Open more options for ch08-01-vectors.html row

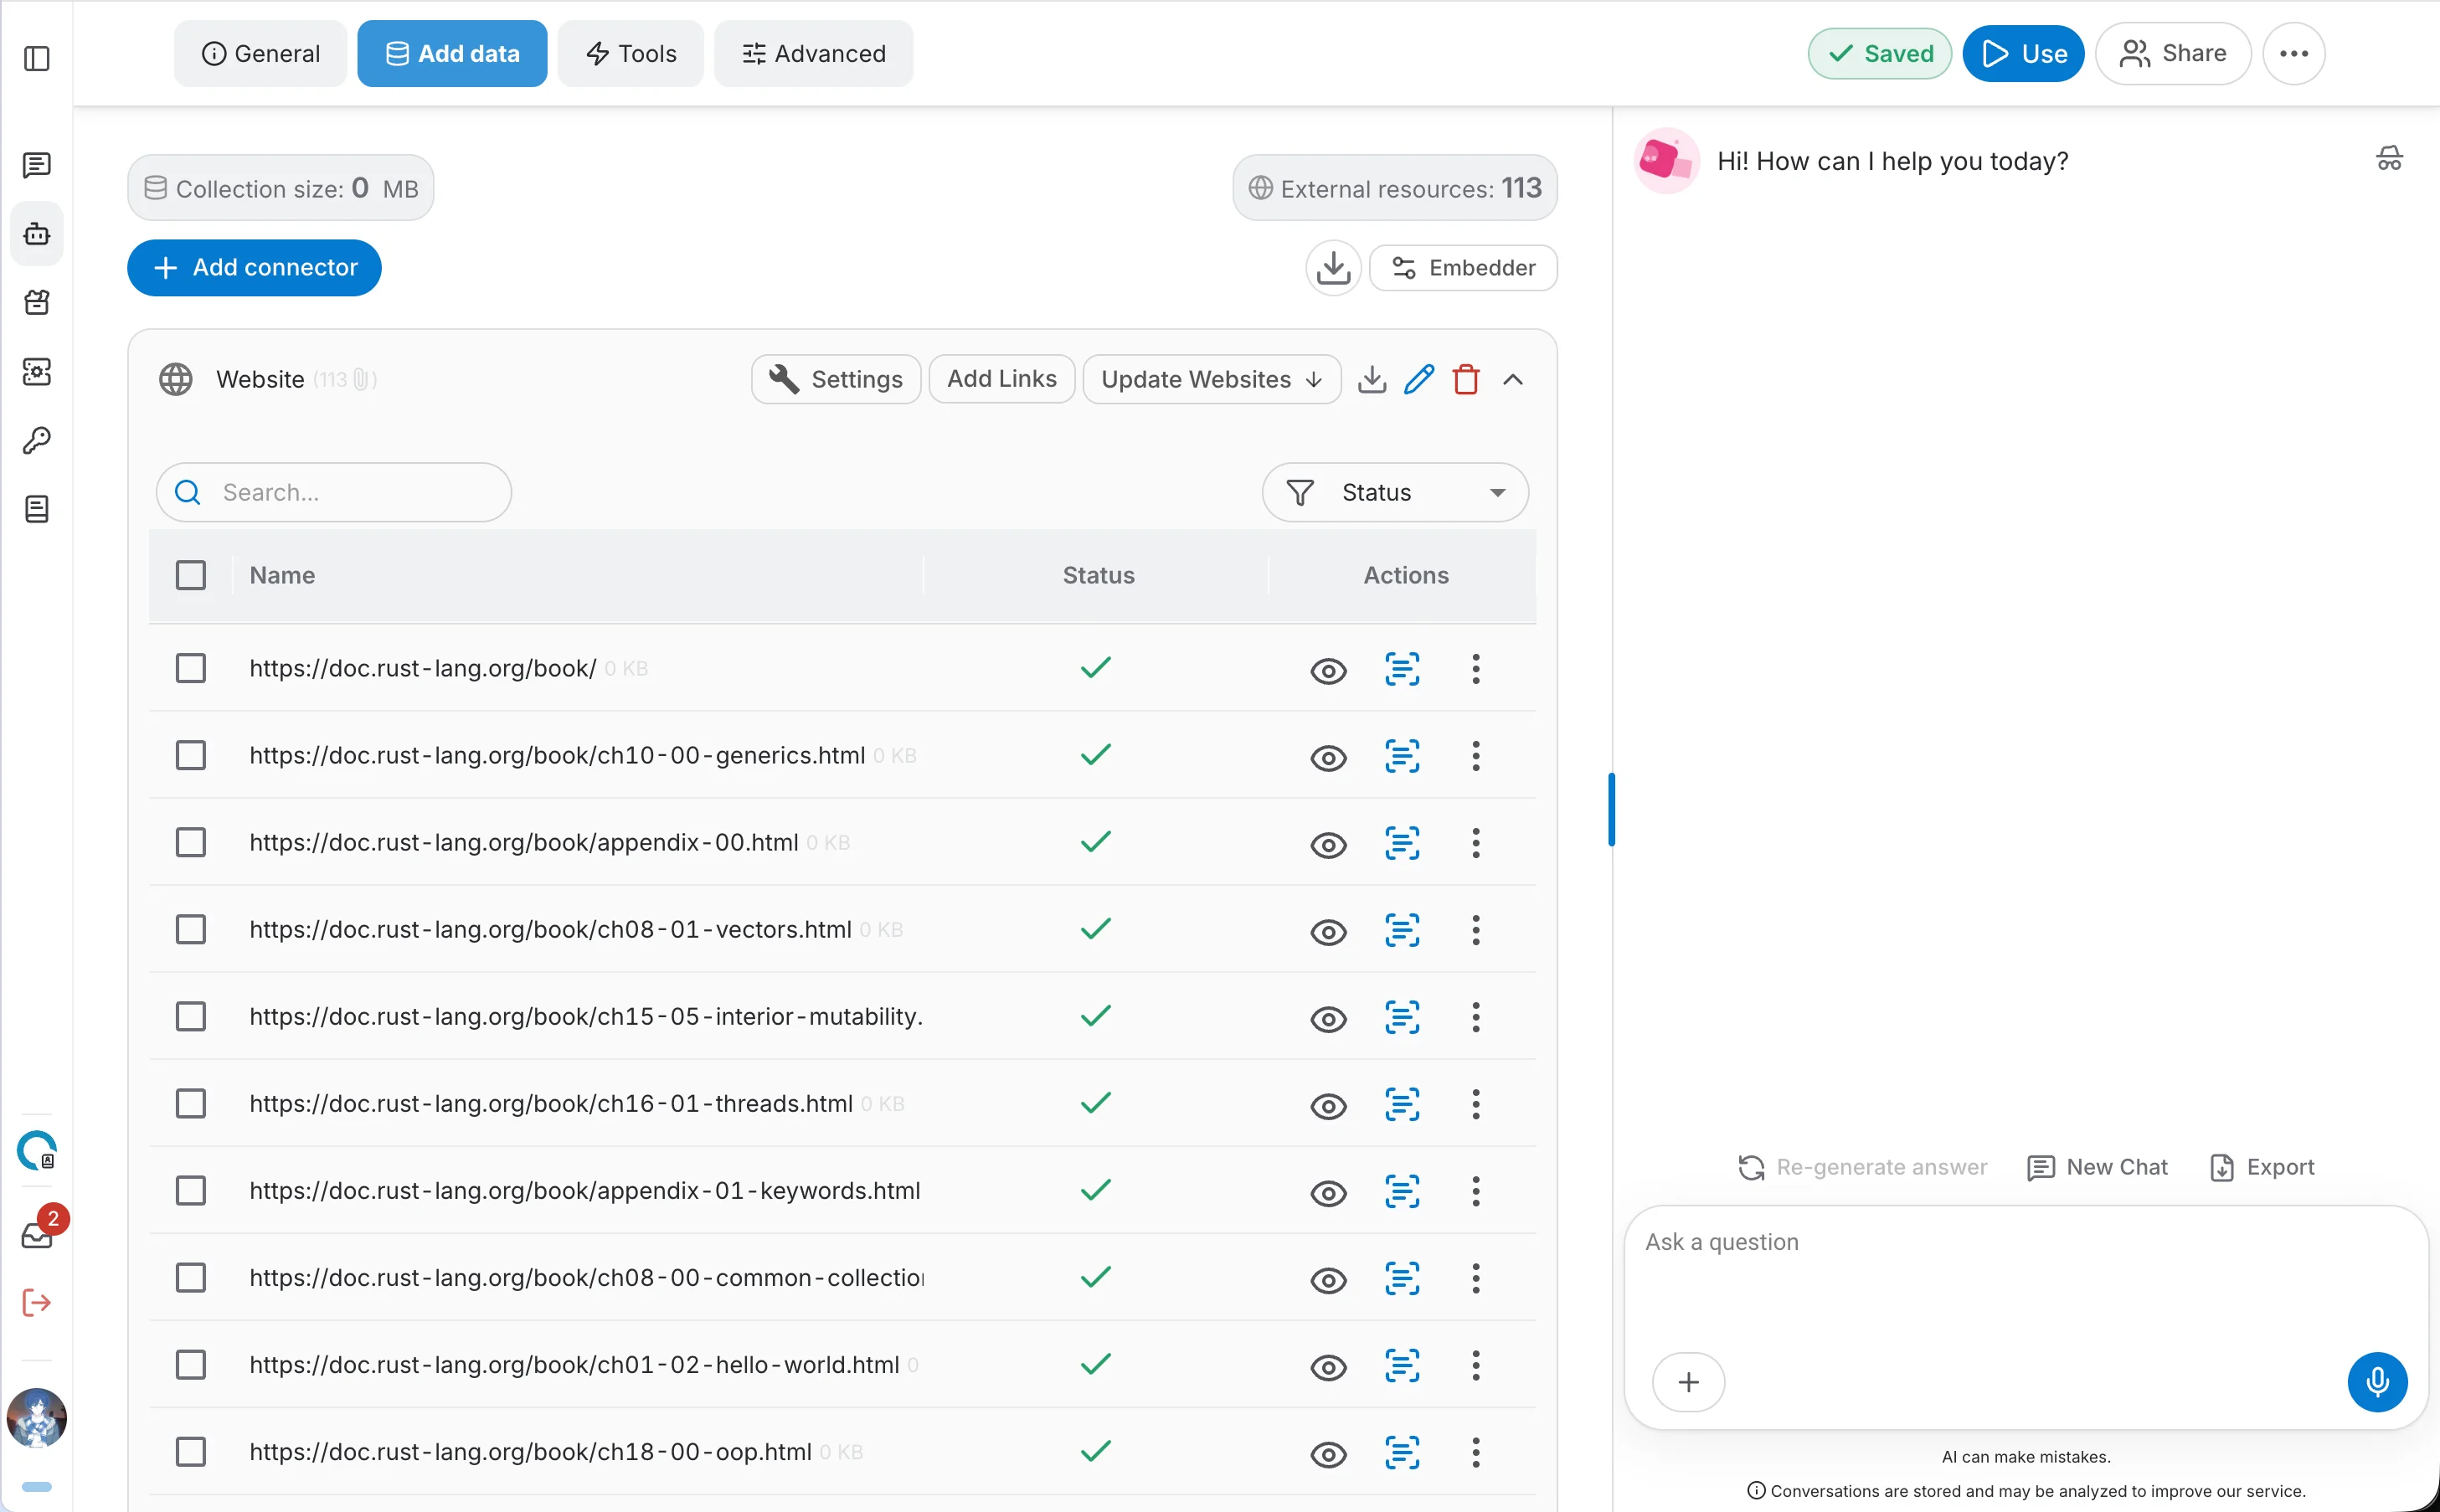[x=1475, y=929]
